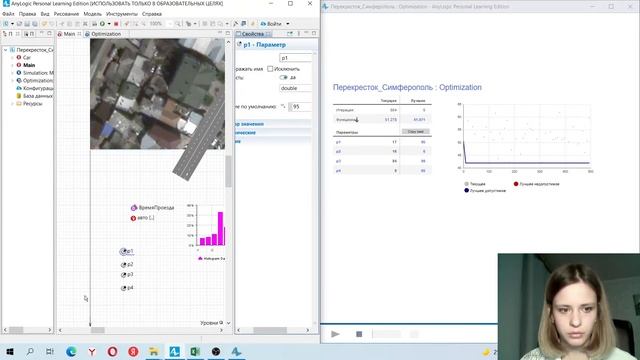This screenshot has height=360, width=640.
Task: Select Car agent in project tree
Action: 24,58
